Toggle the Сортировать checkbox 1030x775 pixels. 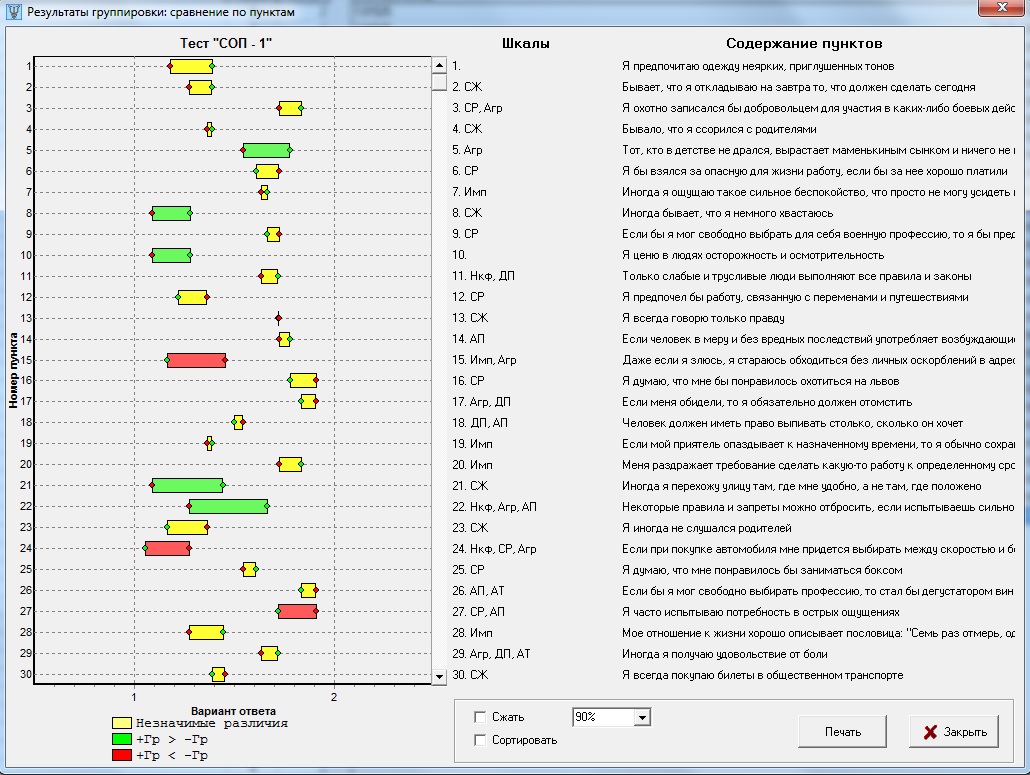(x=480, y=740)
